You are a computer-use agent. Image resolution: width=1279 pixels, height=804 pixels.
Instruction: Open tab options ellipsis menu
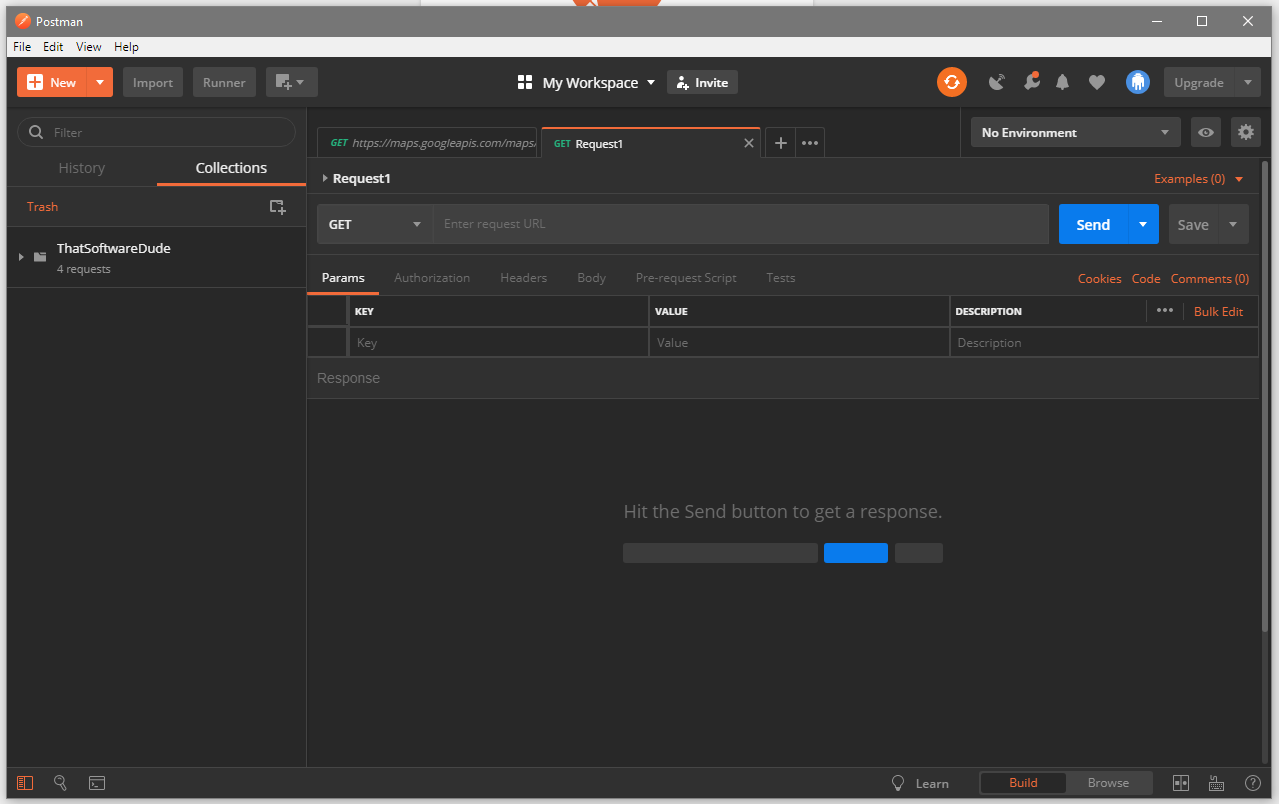pyautogui.click(x=810, y=143)
